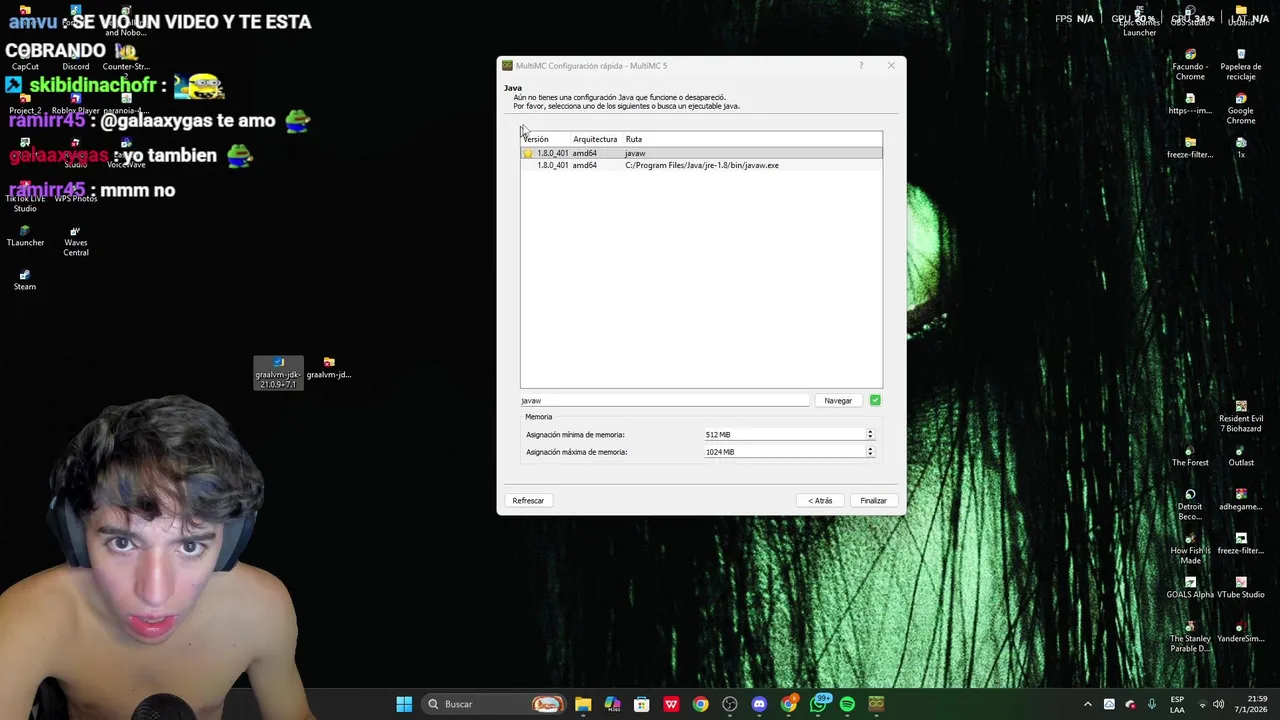This screenshot has width=1280, height=720.
Task: Select the Google Chrome desktop shortcut
Action: pyautogui.click(x=1241, y=109)
